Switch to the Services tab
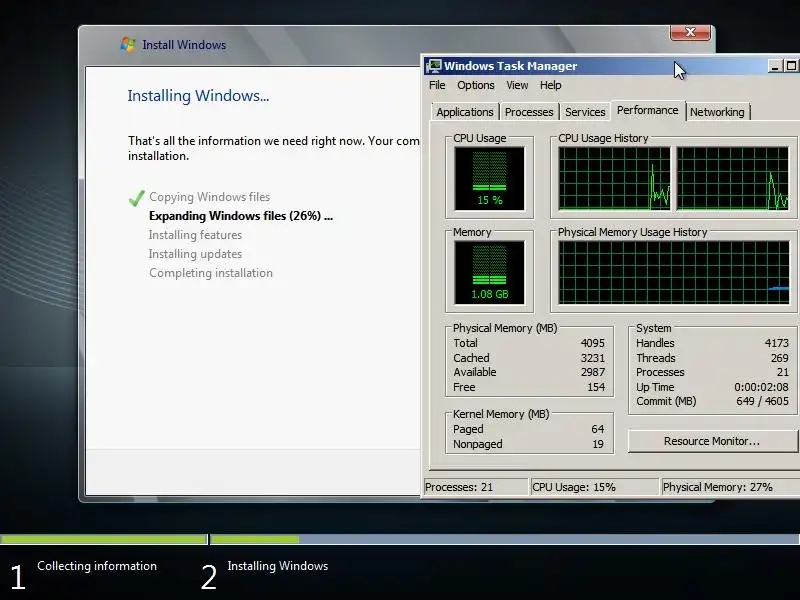Viewport: 800px width, 600px height. pos(585,112)
